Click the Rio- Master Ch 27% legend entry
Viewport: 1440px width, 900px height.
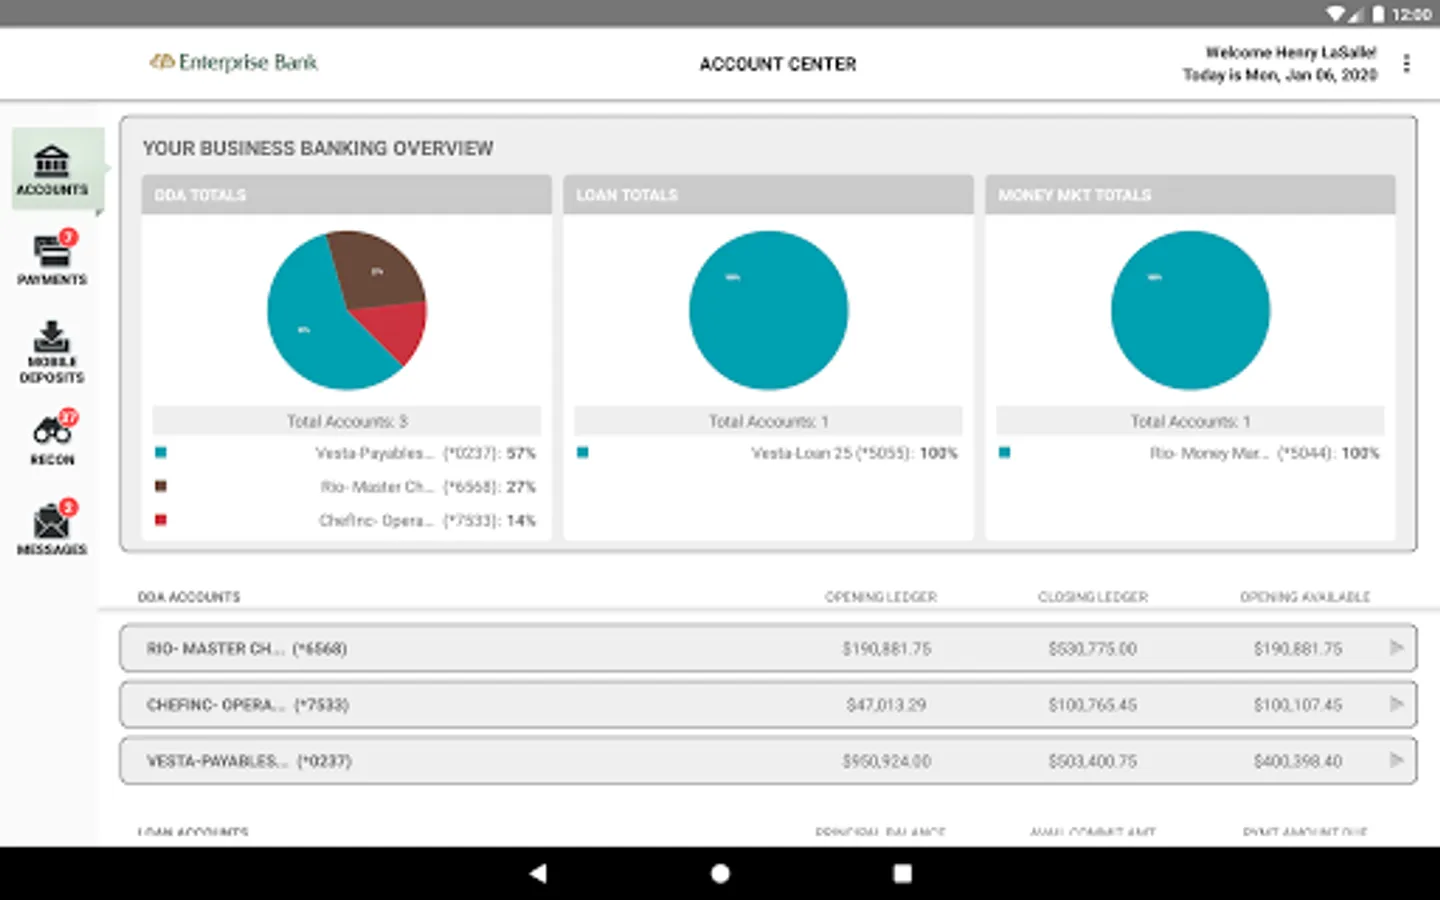coord(428,487)
